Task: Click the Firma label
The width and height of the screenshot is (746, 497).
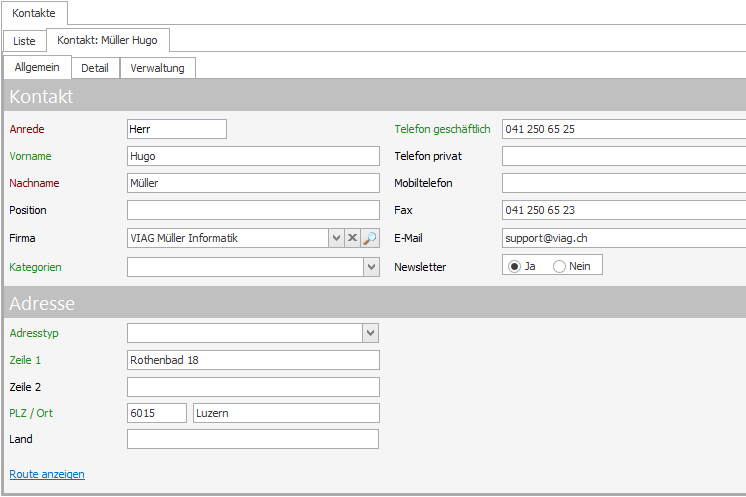Action: pos(22,238)
